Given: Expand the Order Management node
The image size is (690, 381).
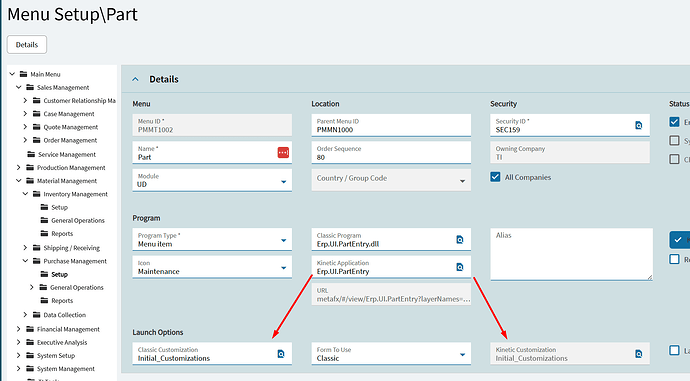Looking at the screenshot, I should click(x=25, y=140).
